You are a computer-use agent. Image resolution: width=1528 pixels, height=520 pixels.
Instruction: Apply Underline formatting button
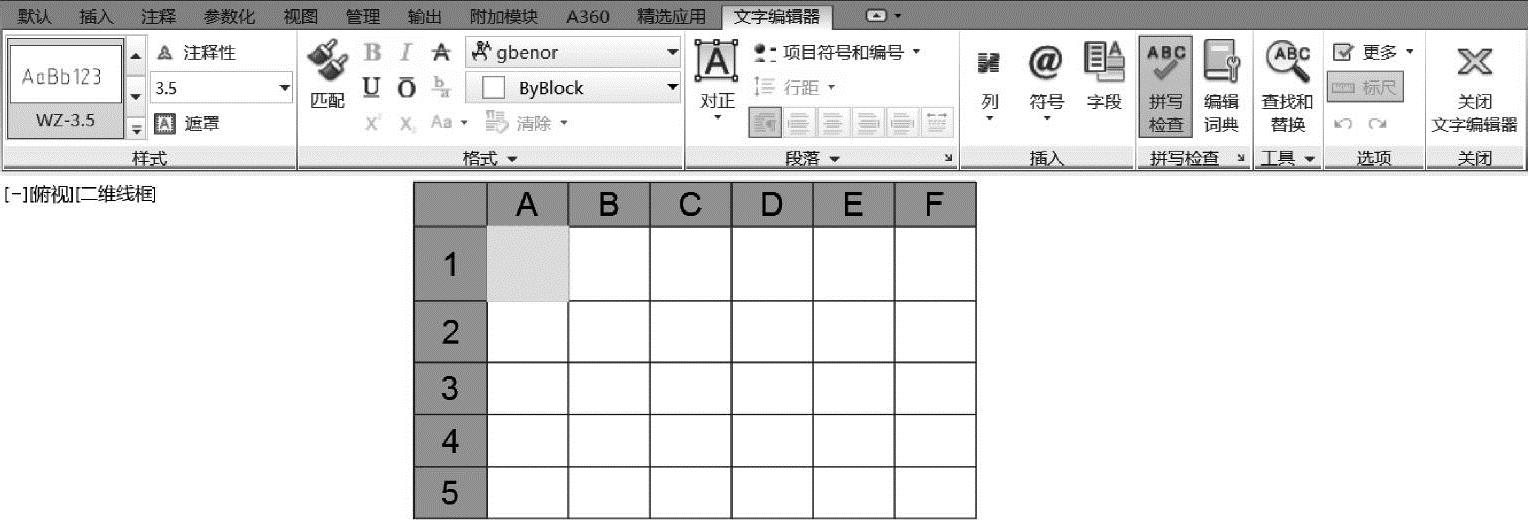(x=371, y=88)
